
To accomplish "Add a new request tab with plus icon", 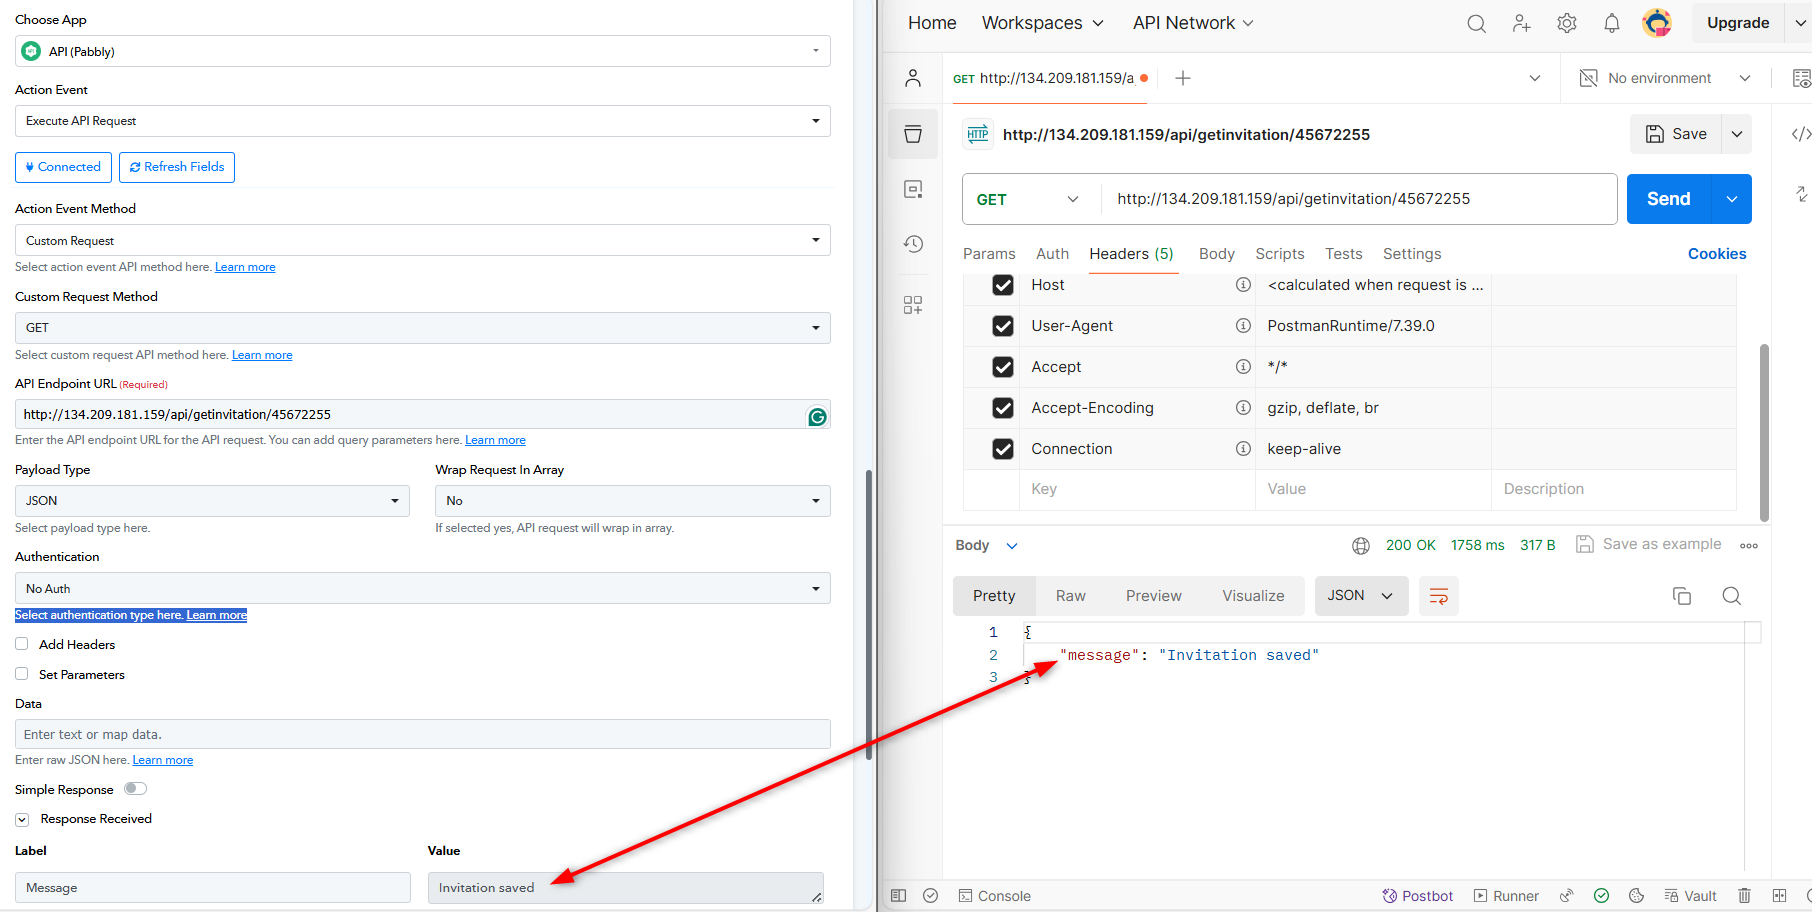I will (x=1183, y=78).
